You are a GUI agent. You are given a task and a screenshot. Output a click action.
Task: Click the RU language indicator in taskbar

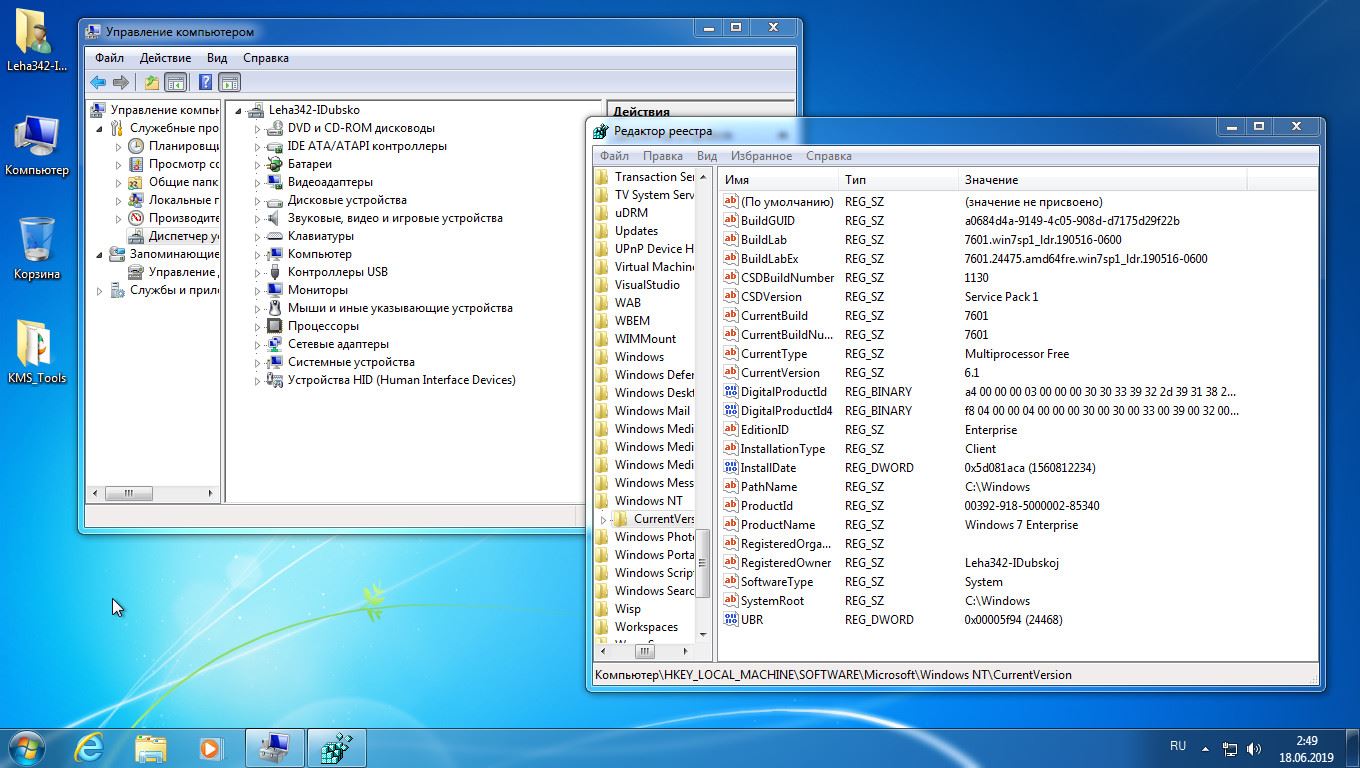1178,746
